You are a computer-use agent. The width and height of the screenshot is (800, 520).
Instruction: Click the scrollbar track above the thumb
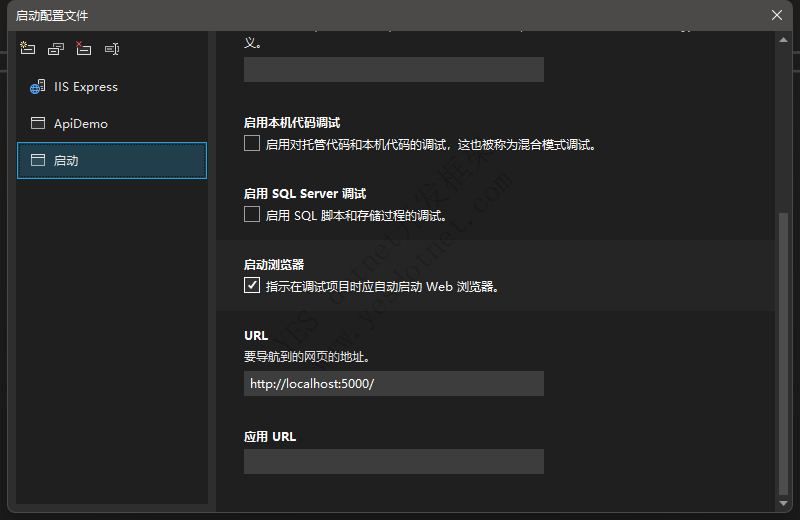pos(783,120)
